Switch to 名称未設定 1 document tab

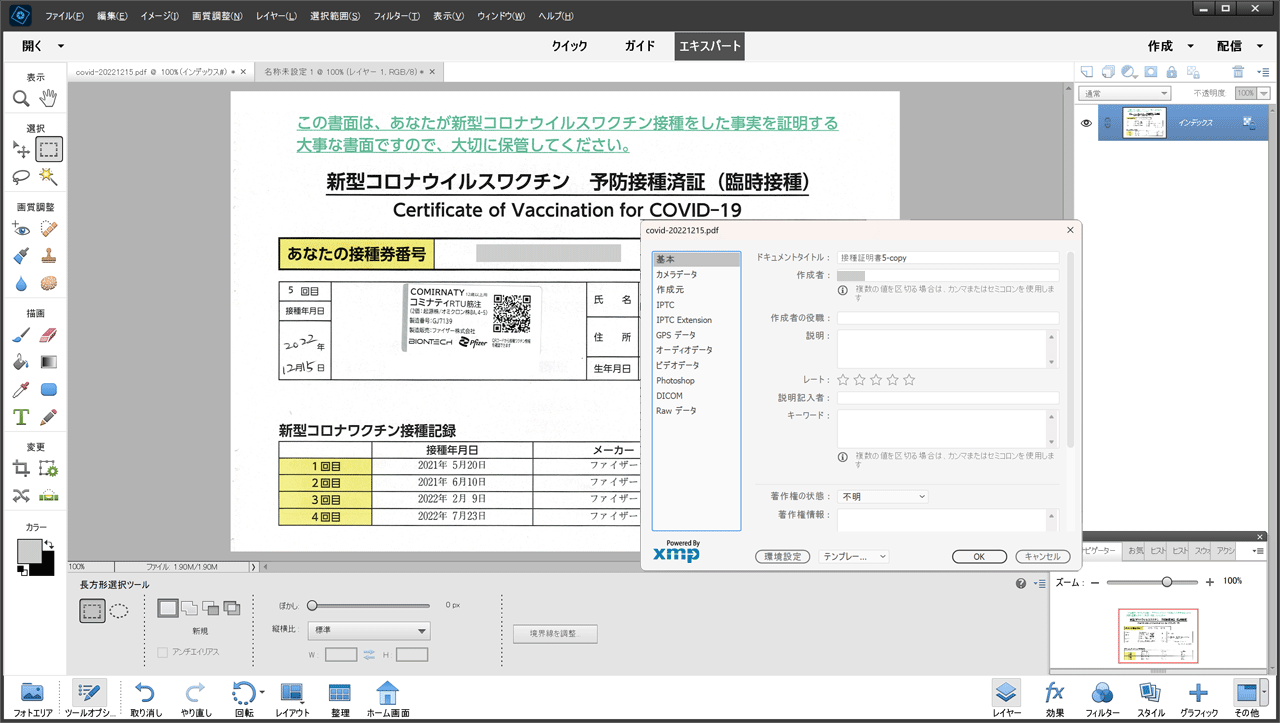click(346, 73)
